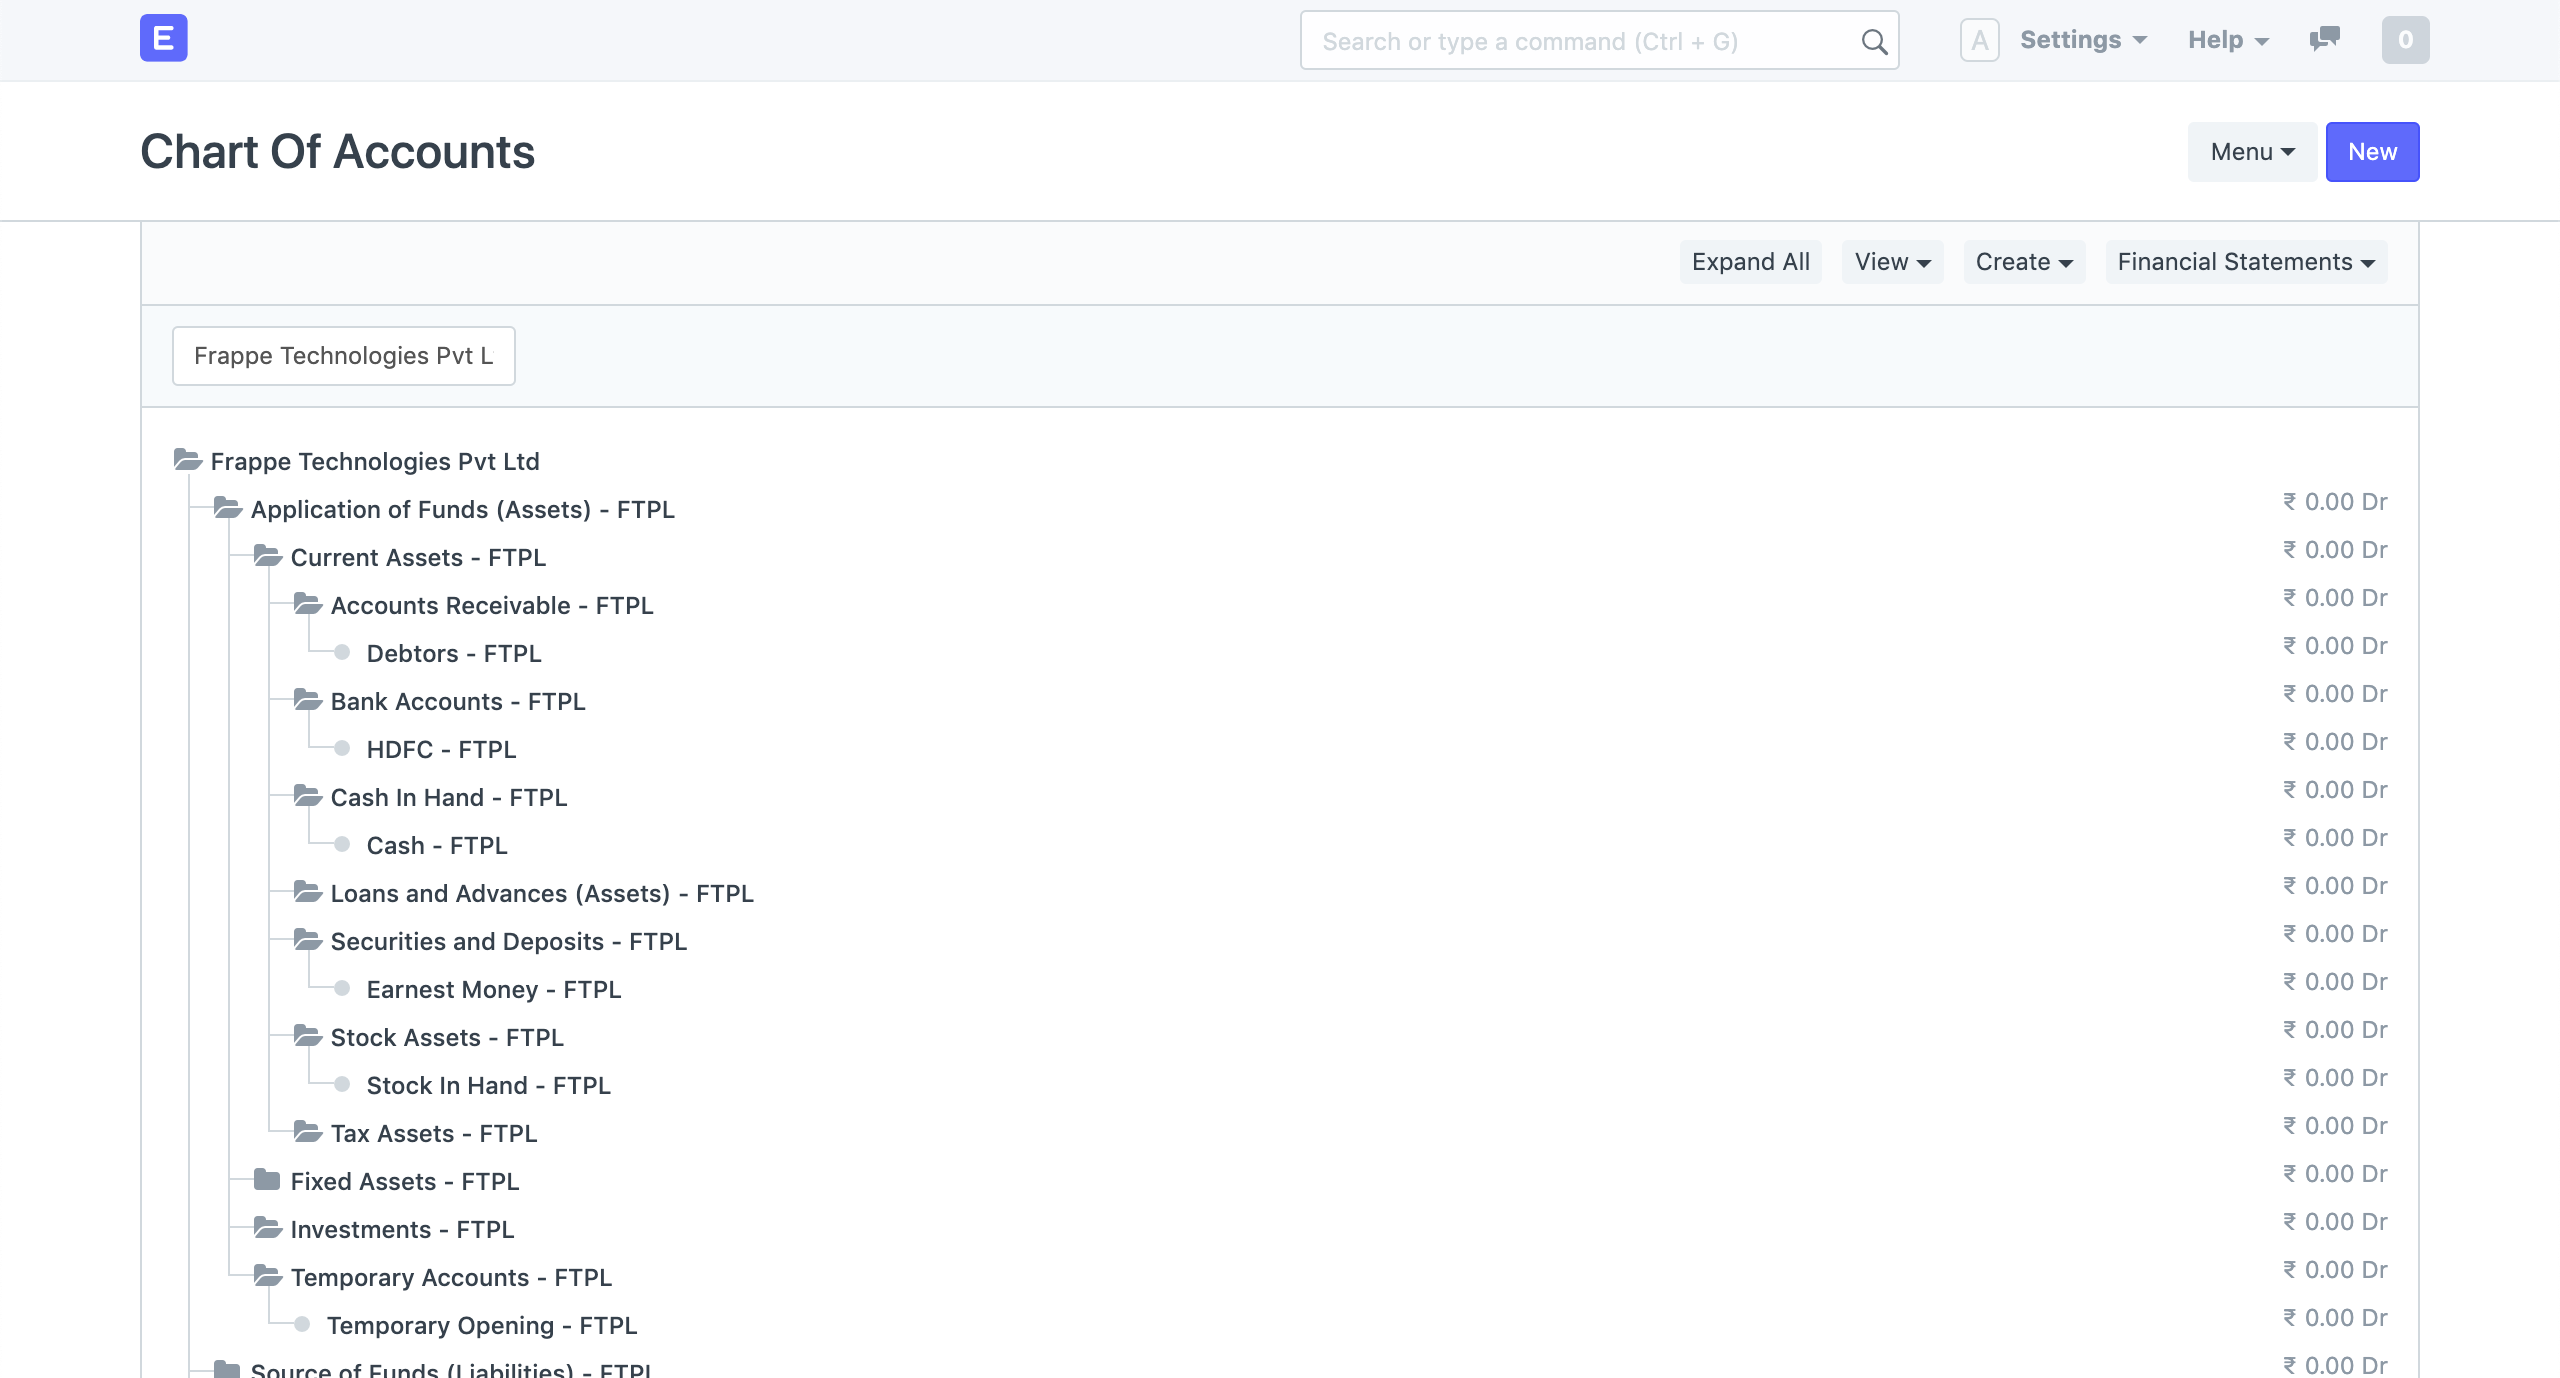Open the Settings menu
This screenshot has height=1378, width=2560.
(2082, 40)
